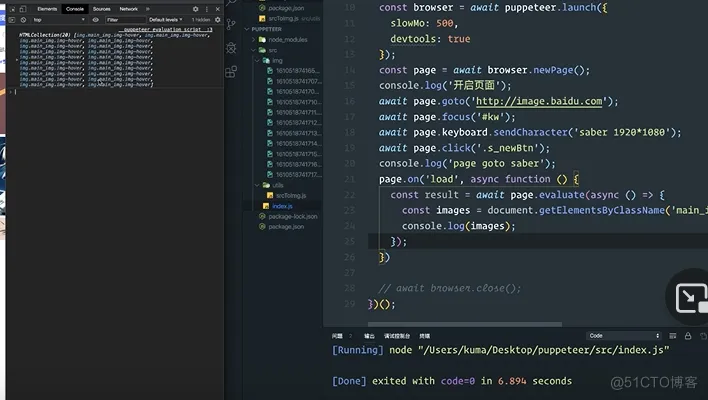This screenshot has width=708, height=400.
Task: Open srcToImg.js under utils folder
Action: click(291, 195)
